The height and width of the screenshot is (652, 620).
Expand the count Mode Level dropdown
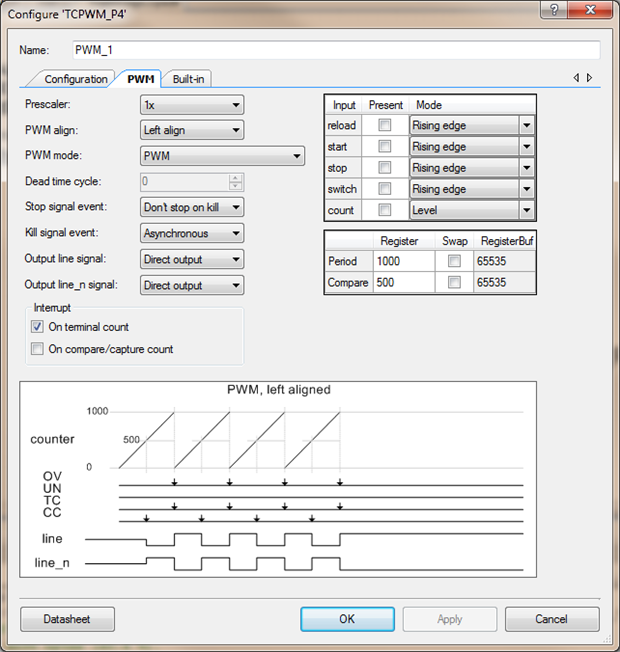(x=526, y=211)
